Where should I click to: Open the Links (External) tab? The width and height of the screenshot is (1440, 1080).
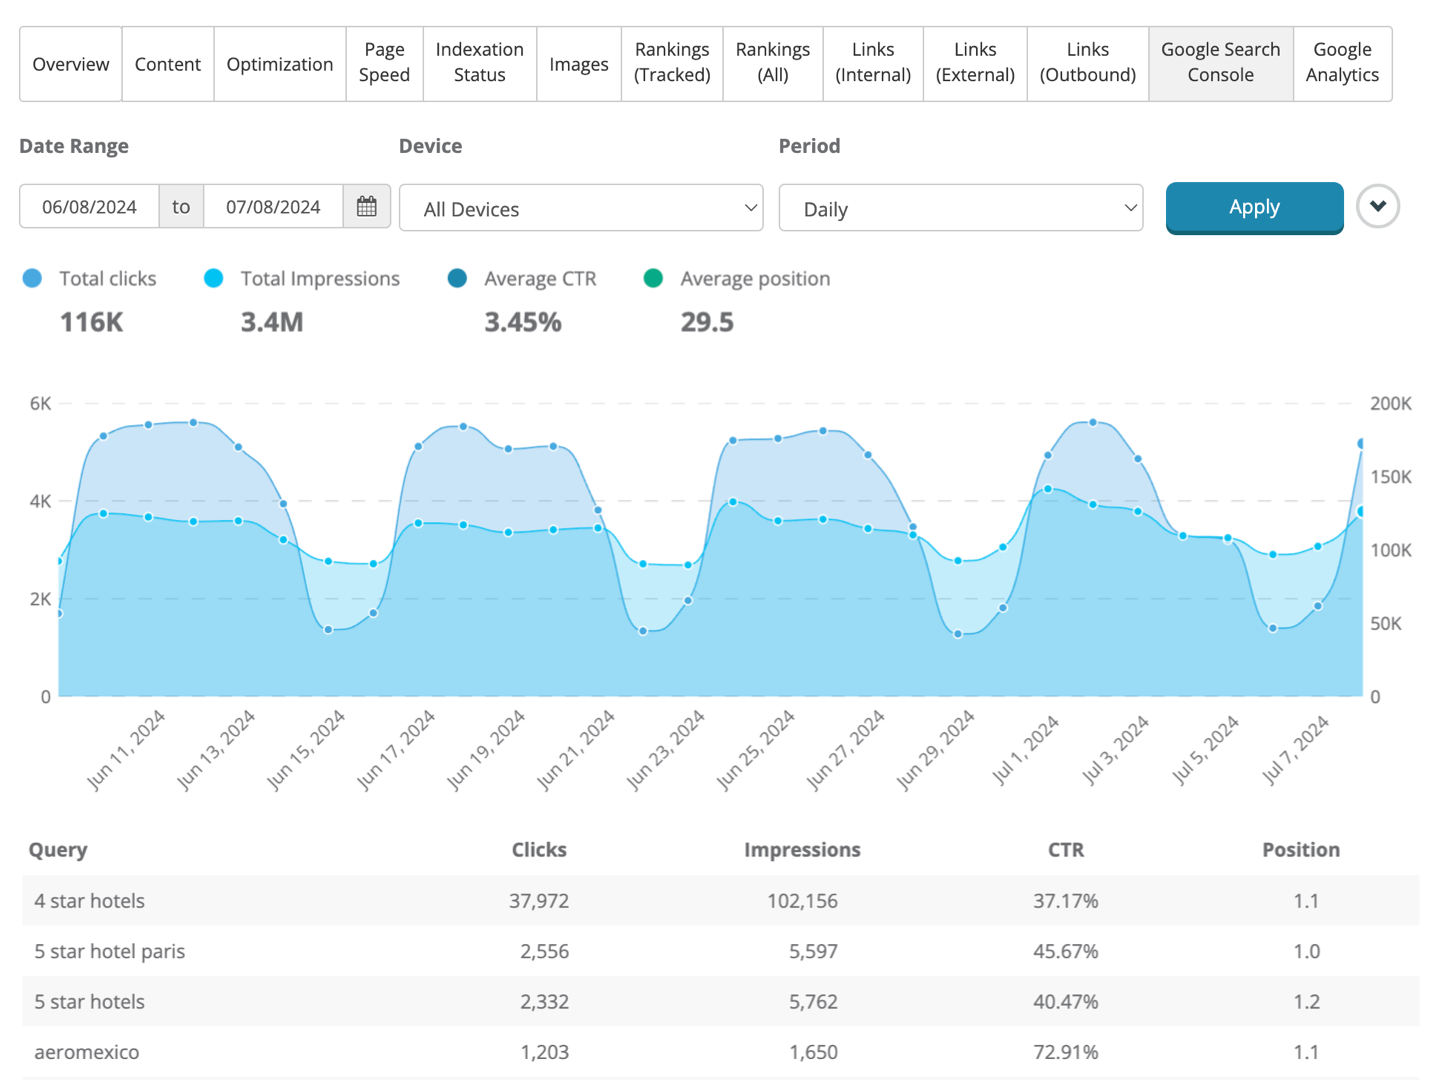[x=975, y=63]
